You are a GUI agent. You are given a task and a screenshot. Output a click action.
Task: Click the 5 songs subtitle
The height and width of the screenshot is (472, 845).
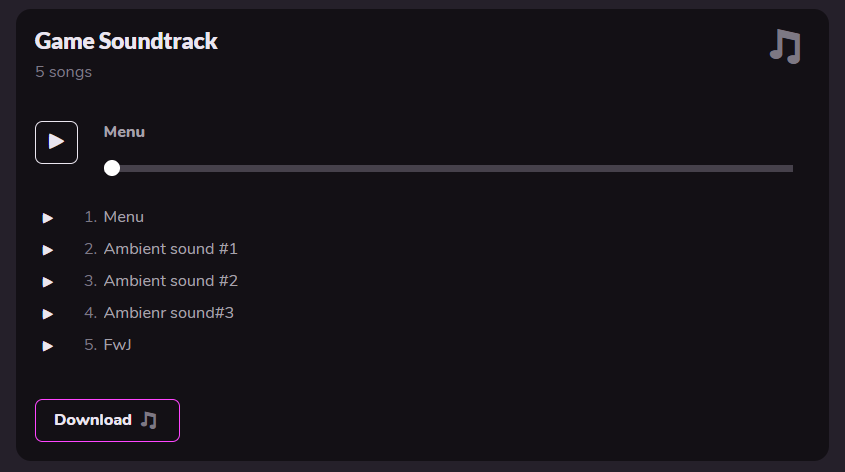pos(63,72)
